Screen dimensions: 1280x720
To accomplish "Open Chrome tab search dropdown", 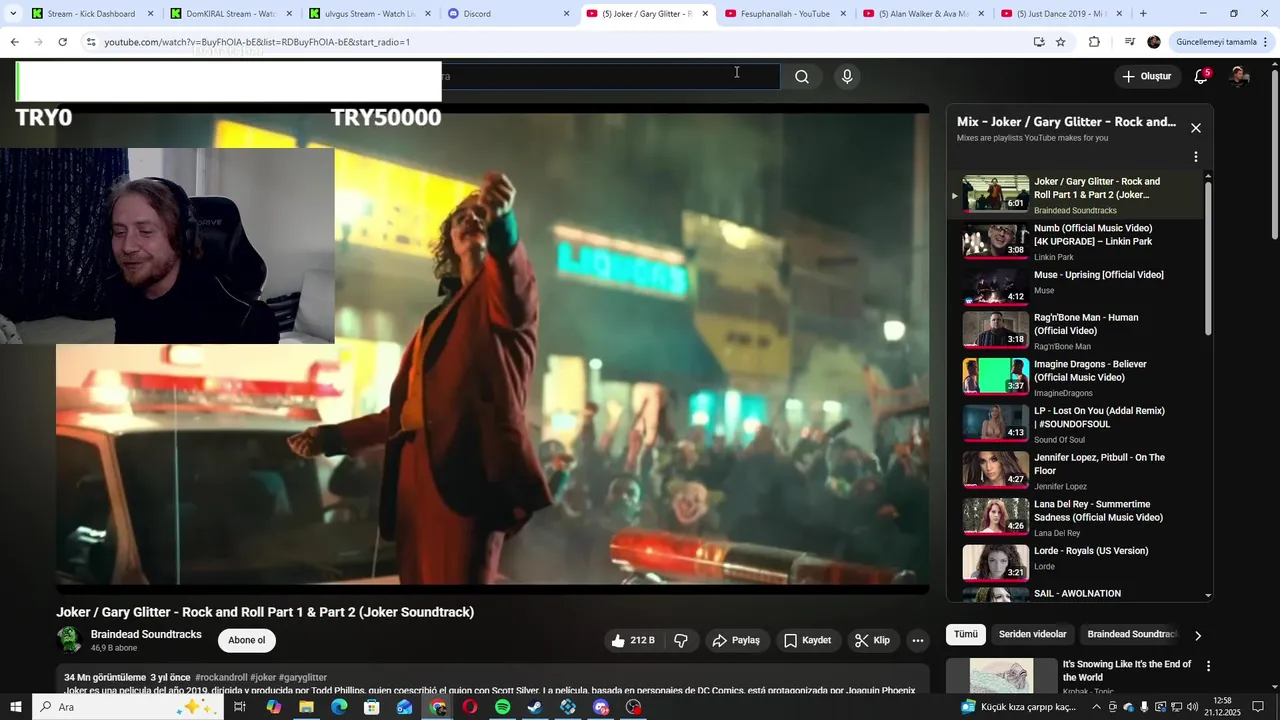I will coord(13,14).
